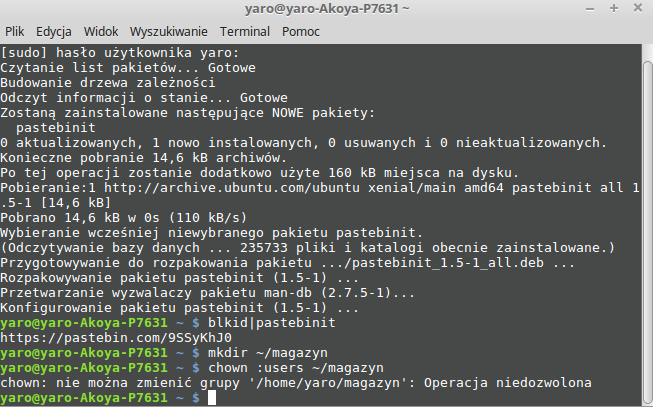653x407 pixels.
Task: Click 'Czytanie list pakietów... Gotowe' line
Action: coord(128,68)
